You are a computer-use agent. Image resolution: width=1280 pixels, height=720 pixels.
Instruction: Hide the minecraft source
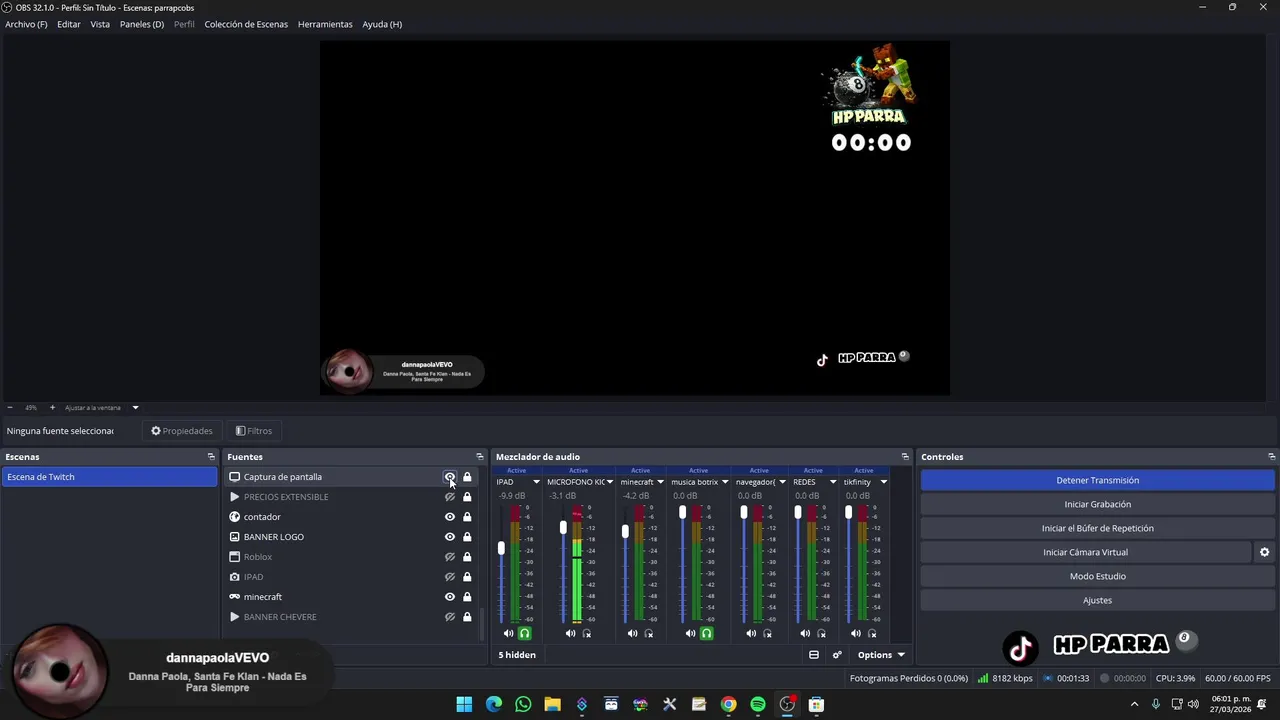pyautogui.click(x=450, y=597)
